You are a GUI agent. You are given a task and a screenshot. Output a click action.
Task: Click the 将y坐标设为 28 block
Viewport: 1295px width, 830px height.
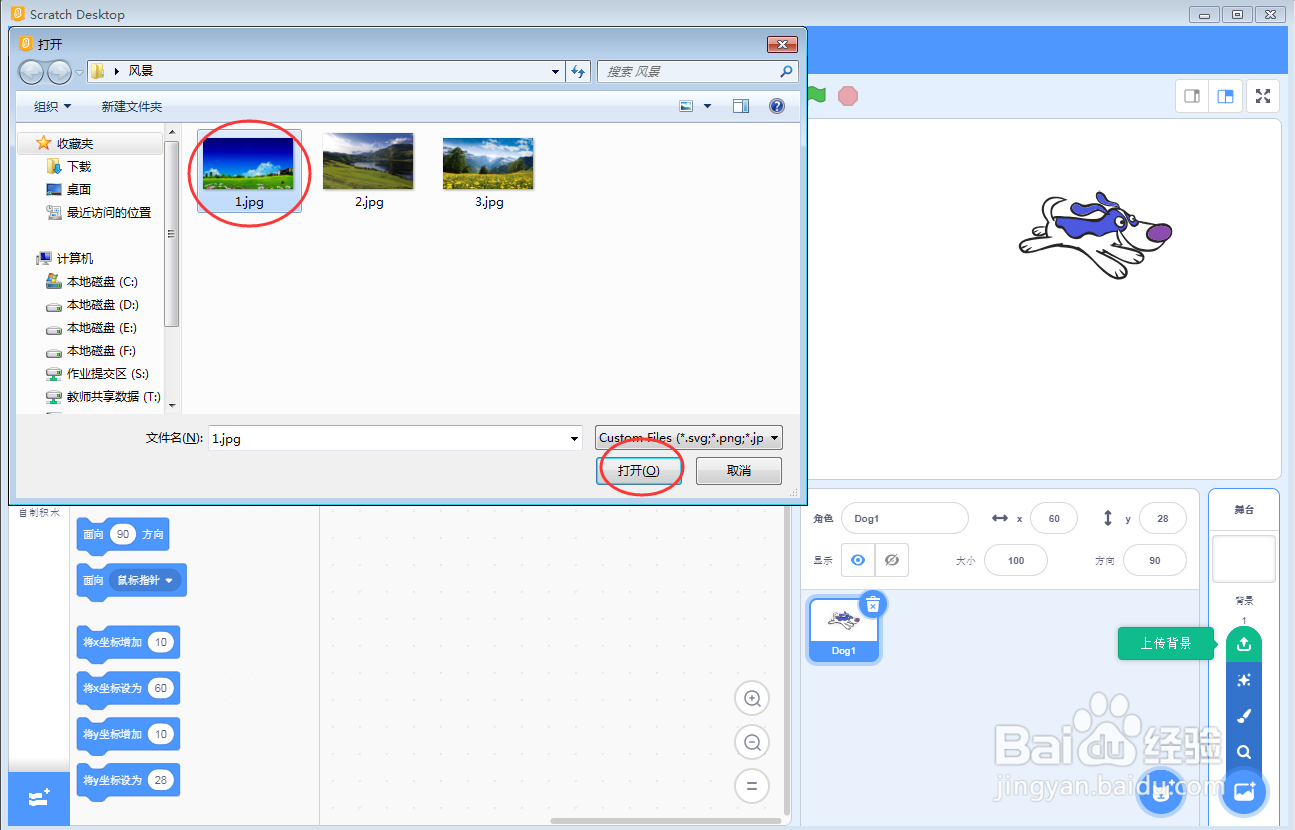point(128,780)
